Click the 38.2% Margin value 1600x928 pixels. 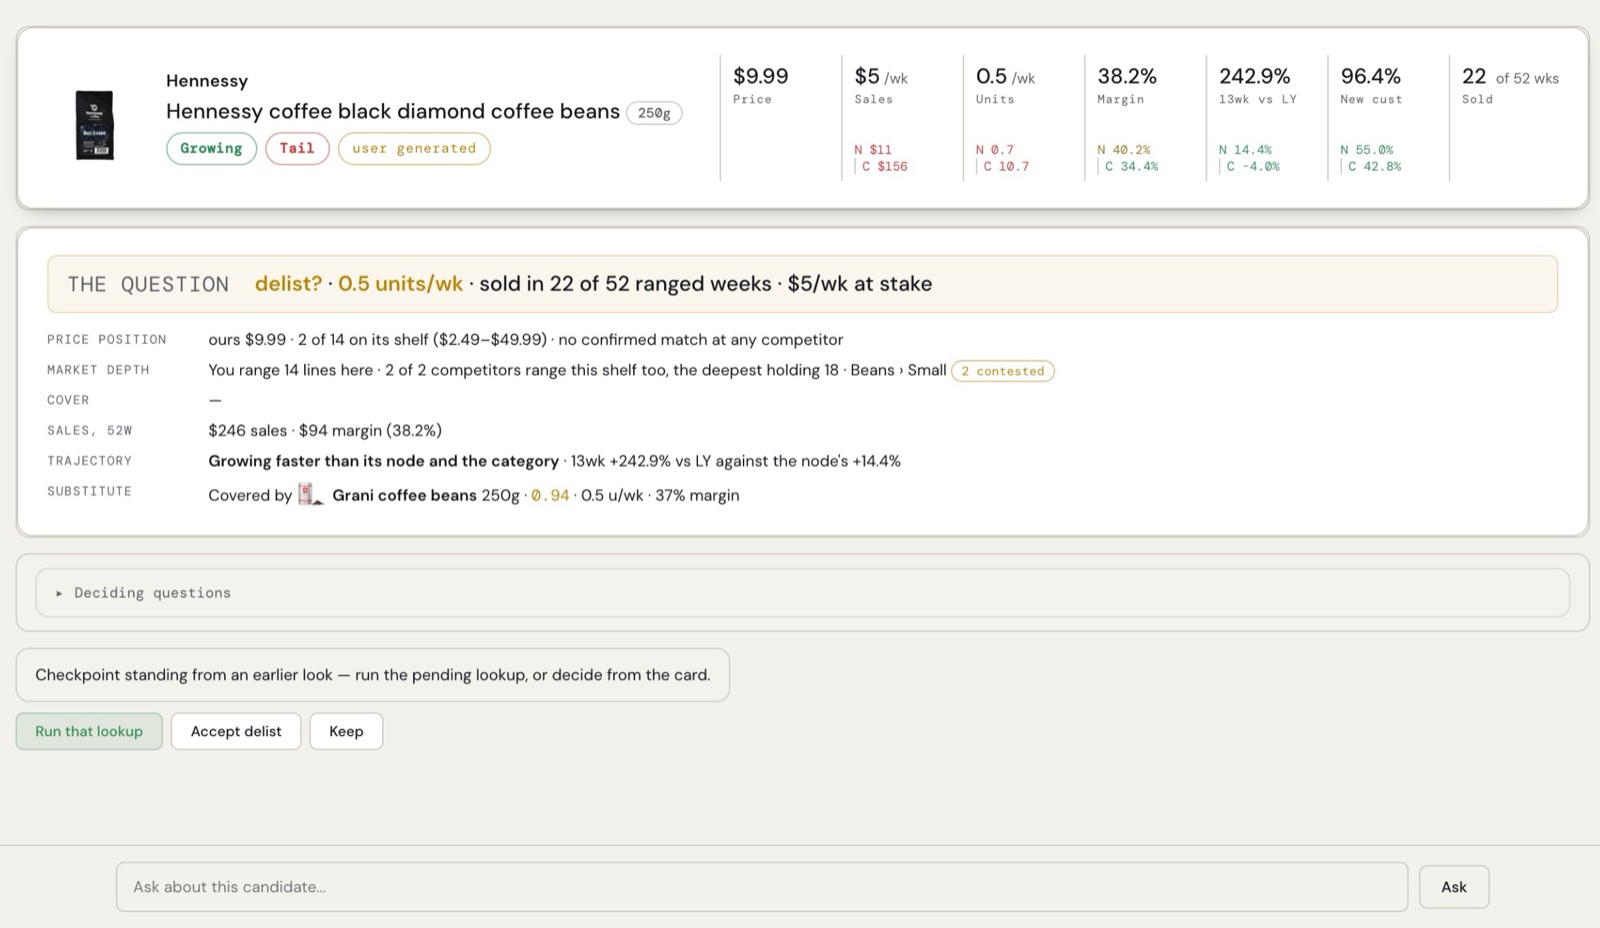[1127, 76]
